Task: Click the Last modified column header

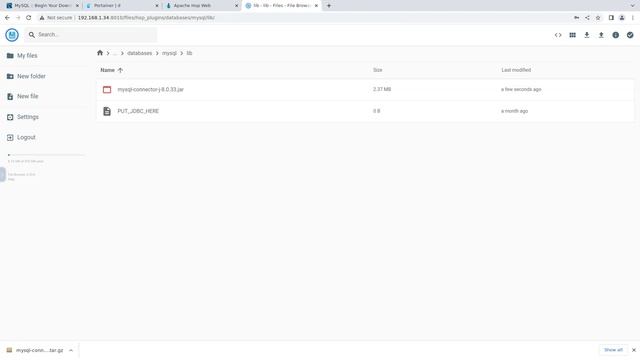Action: (x=516, y=70)
